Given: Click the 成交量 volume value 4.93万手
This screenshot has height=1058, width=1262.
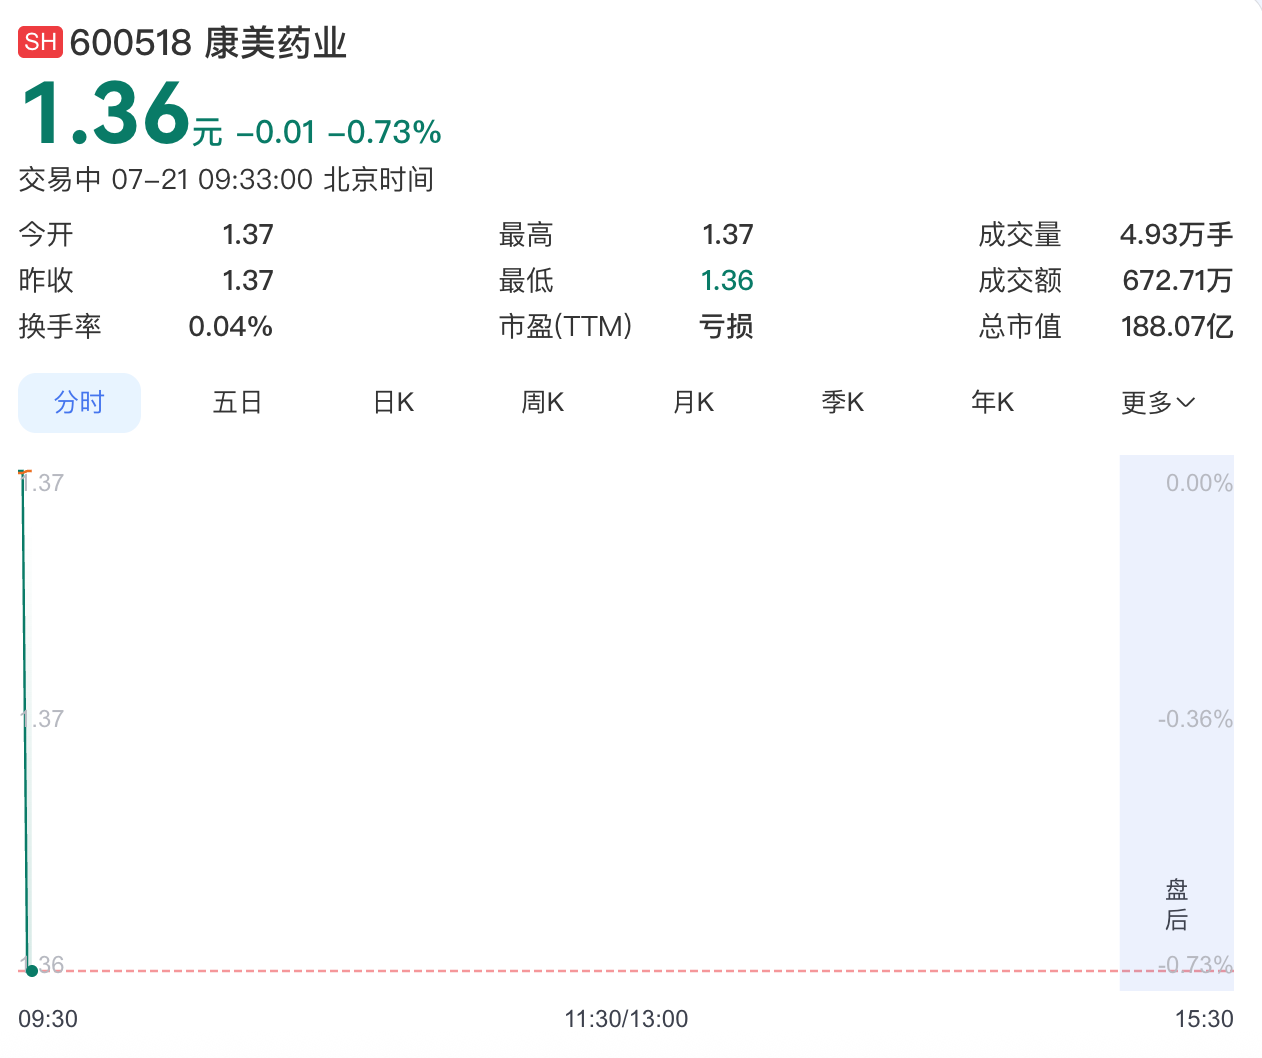Looking at the screenshot, I should pyautogui.click(x=1177, y=235).
